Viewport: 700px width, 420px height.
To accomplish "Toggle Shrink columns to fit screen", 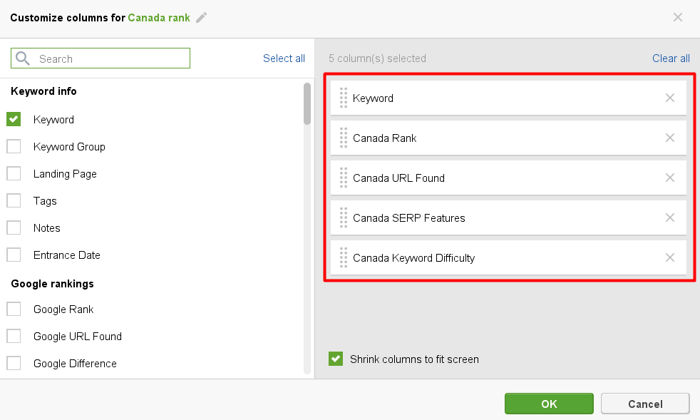I will point(336,359).
